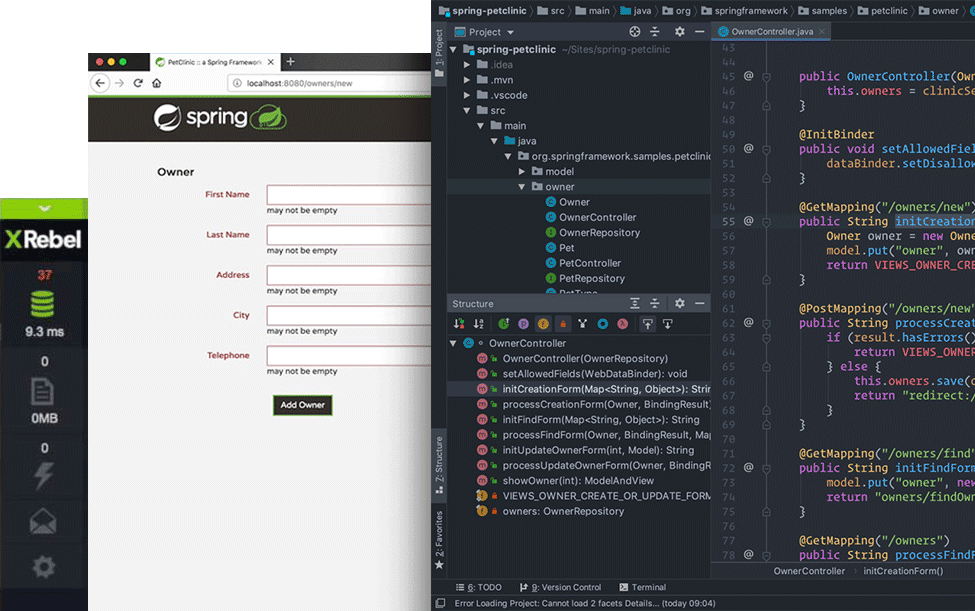Click browser home icon
This screenshot has height=611, width=975.
(157, 83)
